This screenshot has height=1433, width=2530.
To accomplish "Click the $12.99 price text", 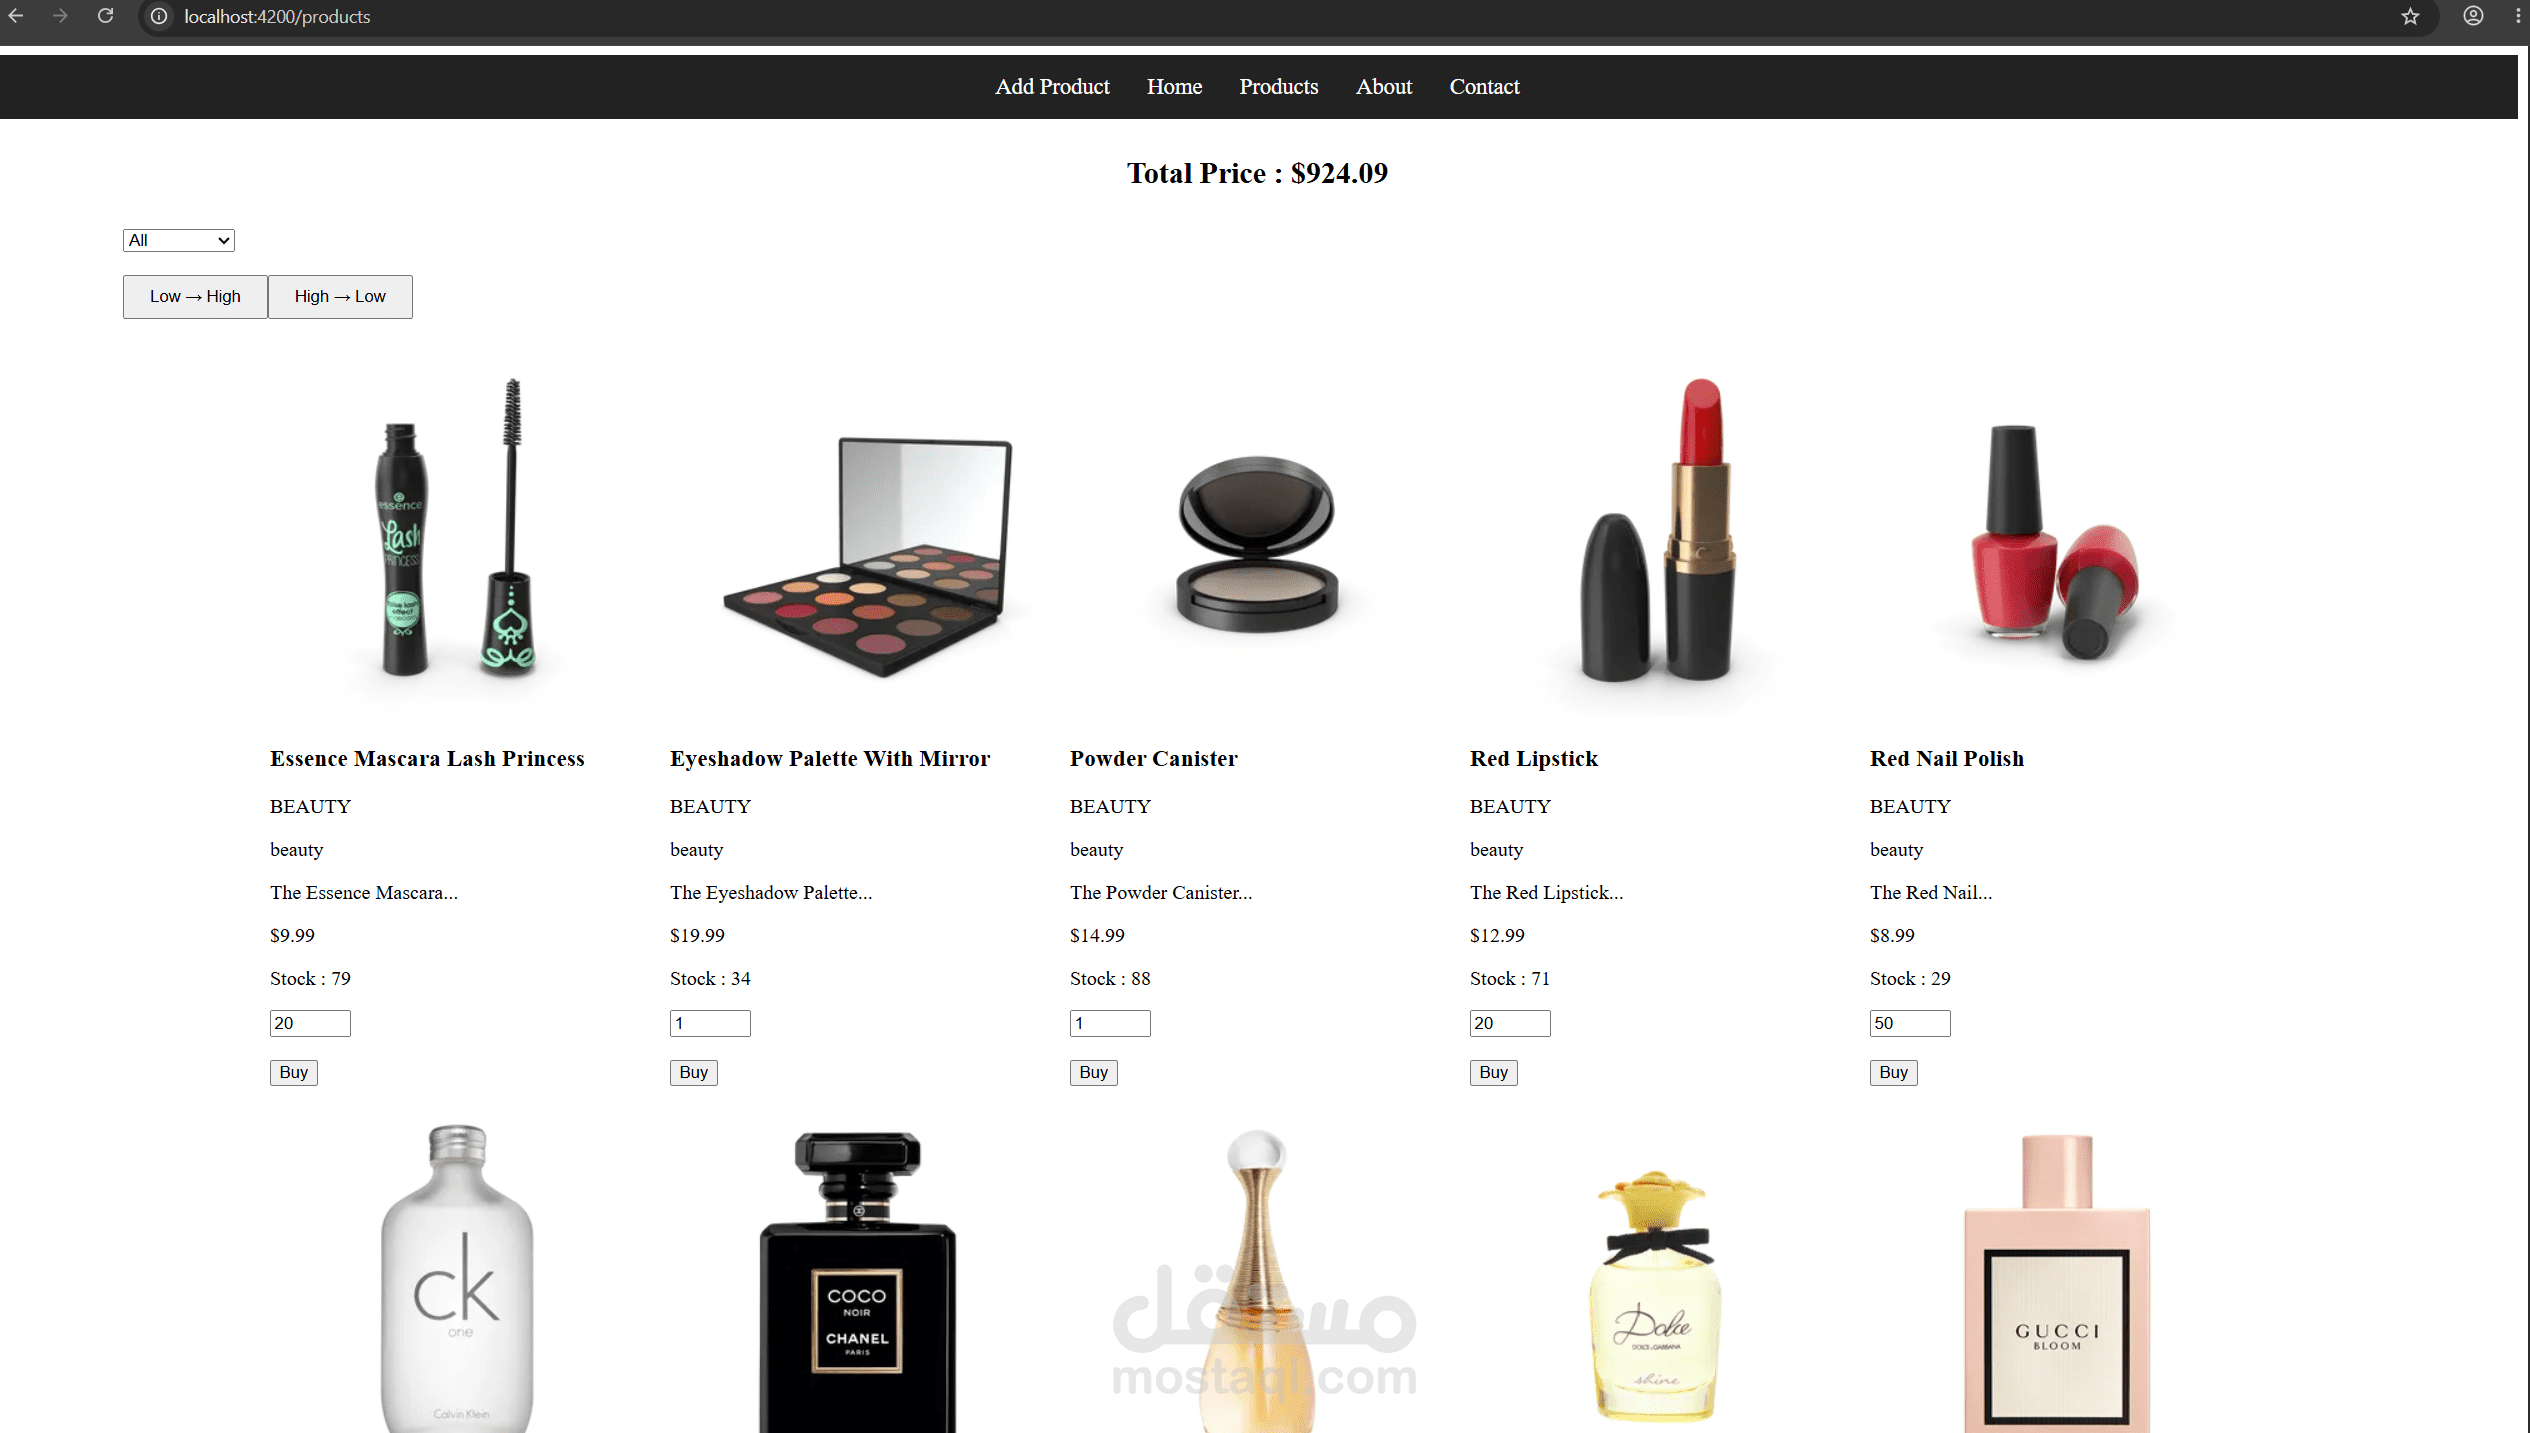I will (x=1497, y=936).
